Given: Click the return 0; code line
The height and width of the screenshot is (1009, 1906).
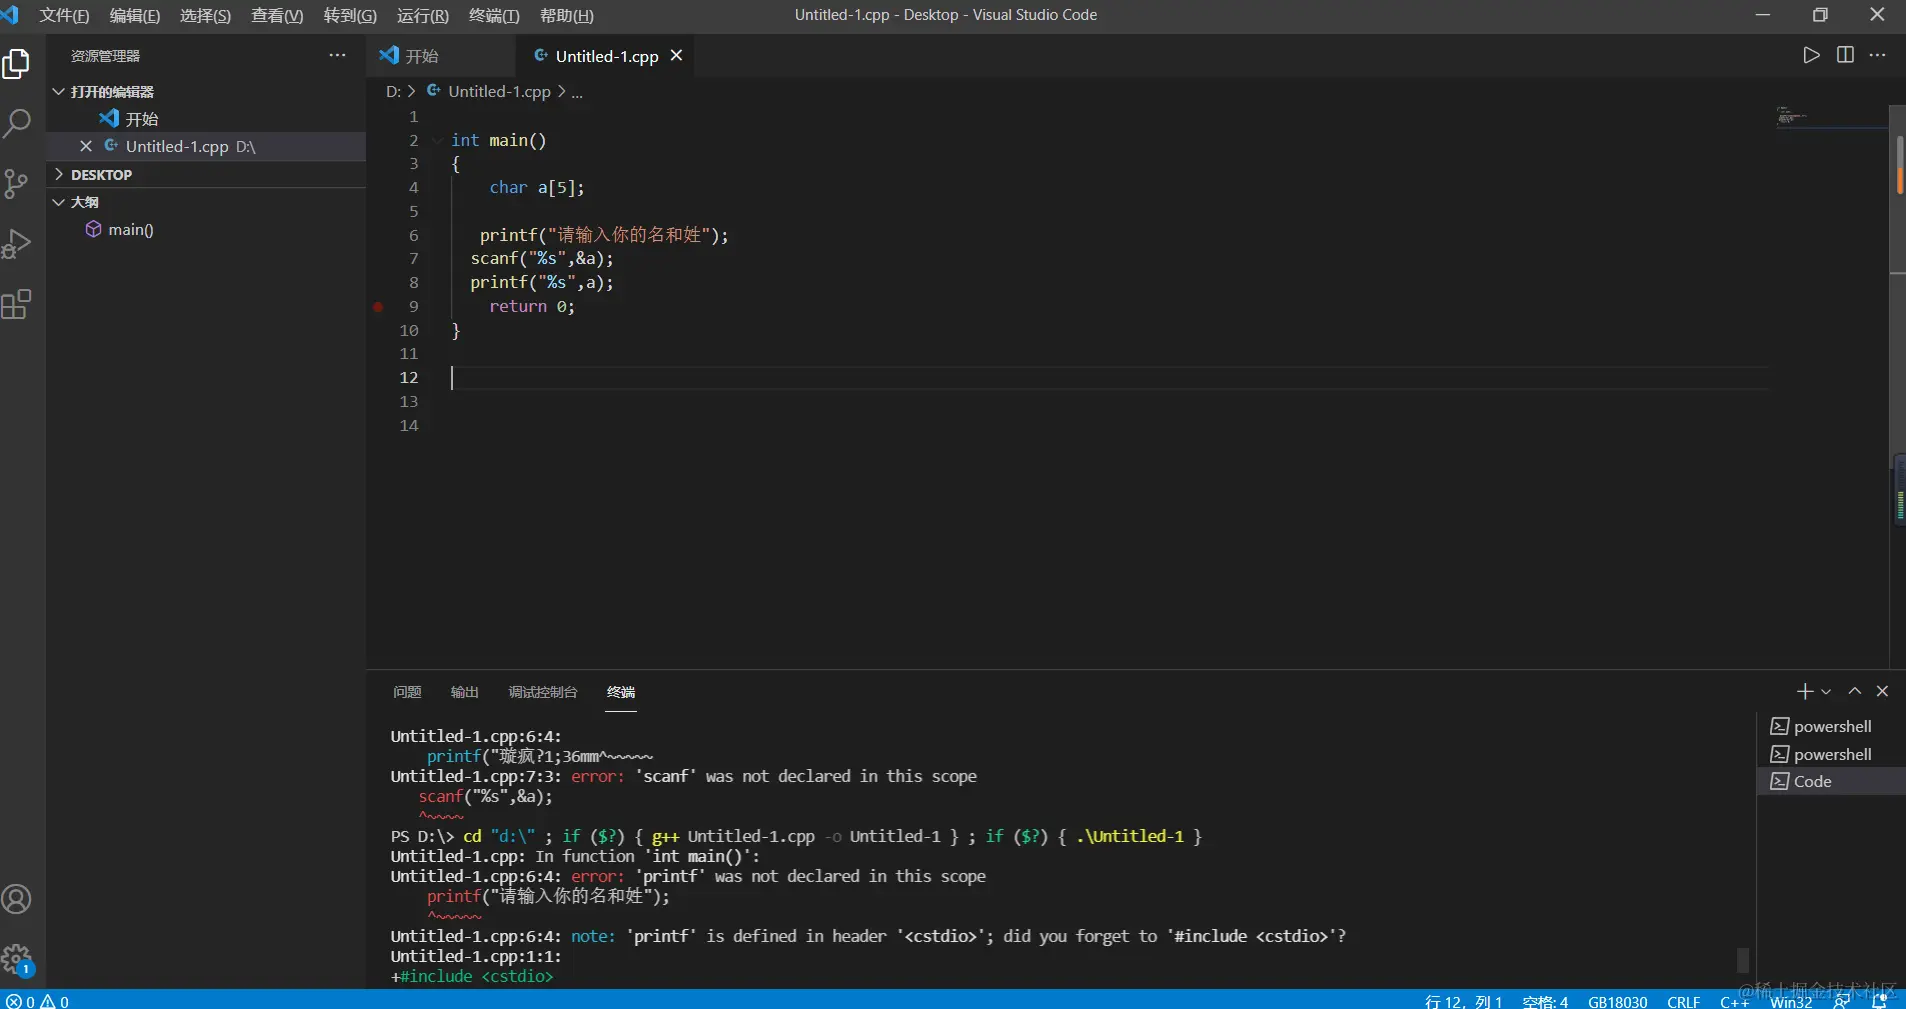Looking at the screenshot, I should 532,307.
